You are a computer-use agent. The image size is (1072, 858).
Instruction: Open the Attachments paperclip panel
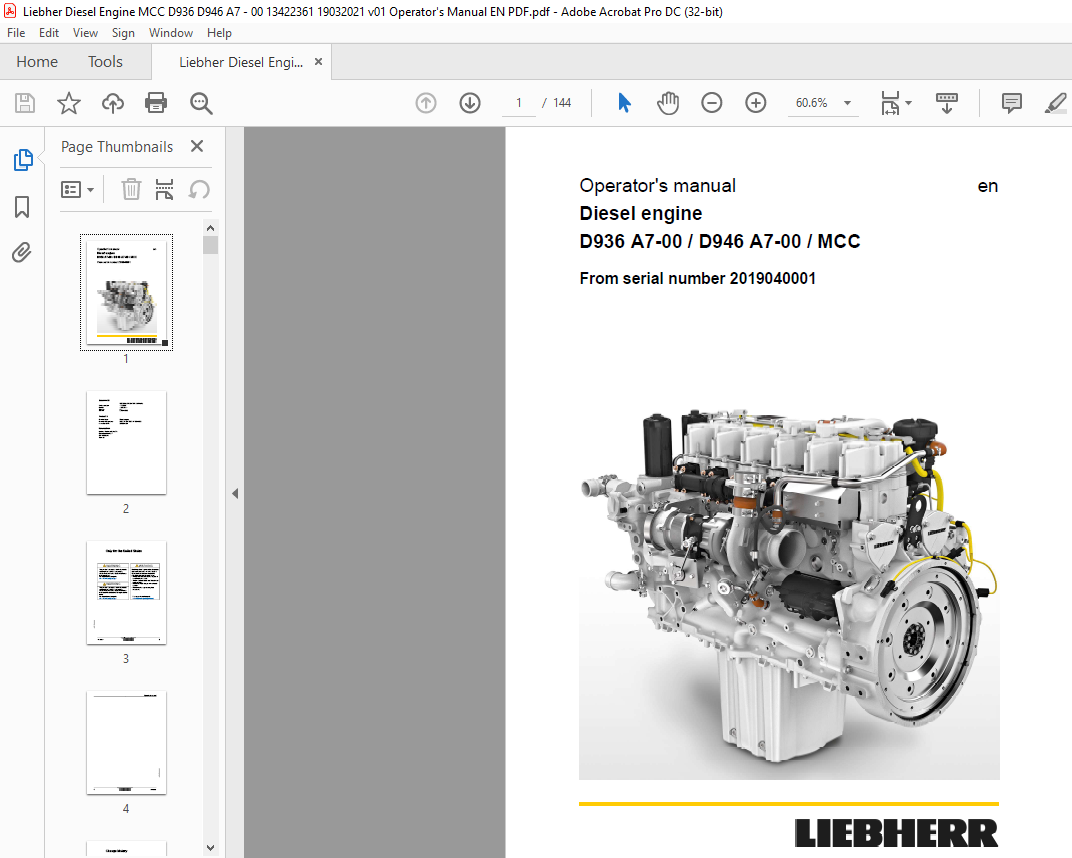coord(22,253)
